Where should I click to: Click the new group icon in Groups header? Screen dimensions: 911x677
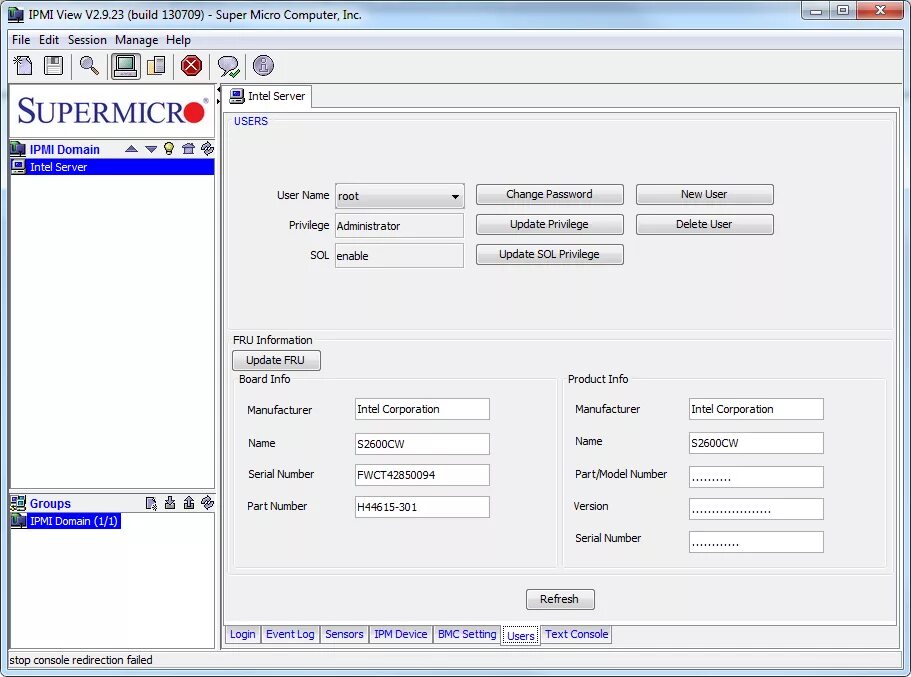point(151,503)
